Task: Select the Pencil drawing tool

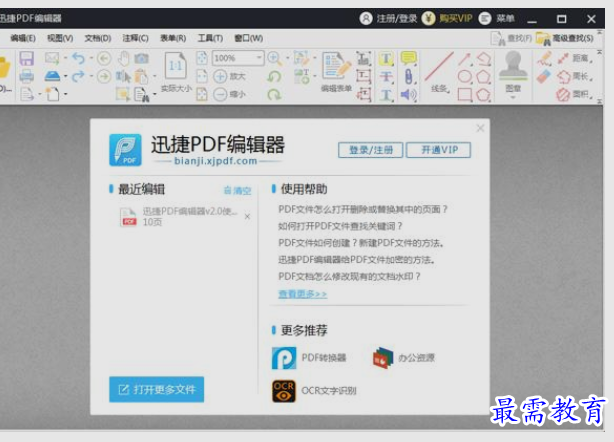Action: tap(544, 59)
